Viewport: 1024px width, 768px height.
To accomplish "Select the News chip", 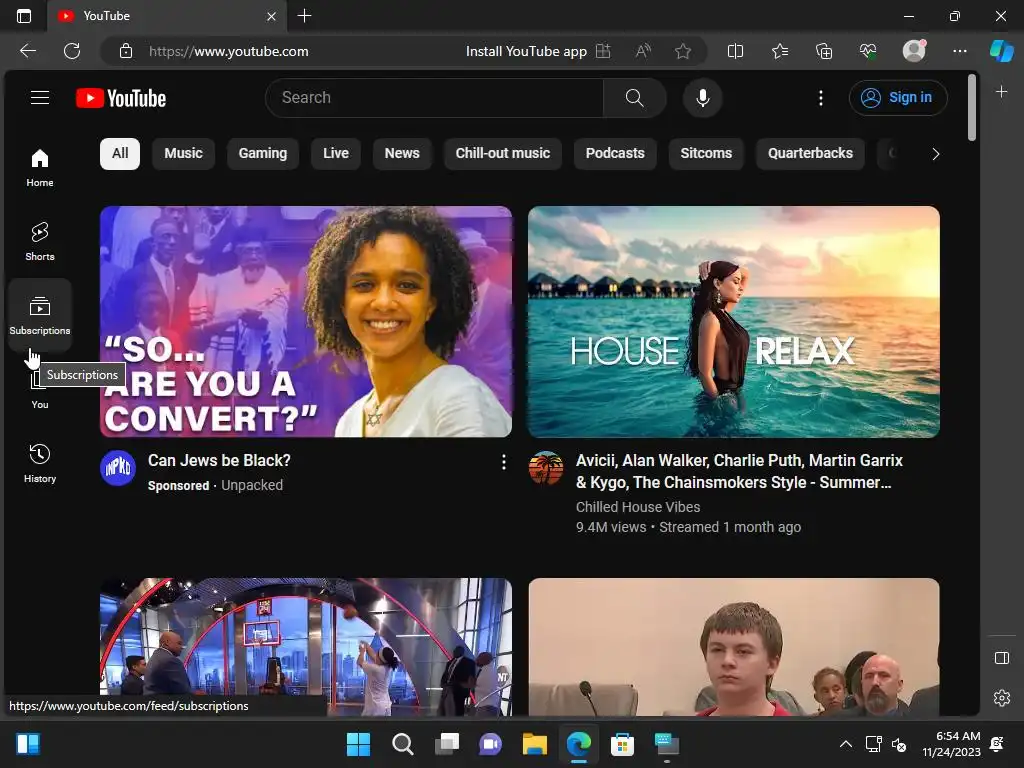I will point(402,153).
